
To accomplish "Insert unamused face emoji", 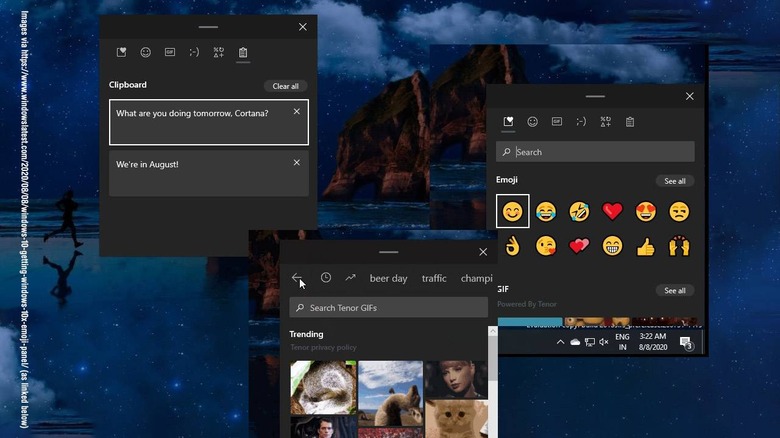I will [x=679, y=212].
